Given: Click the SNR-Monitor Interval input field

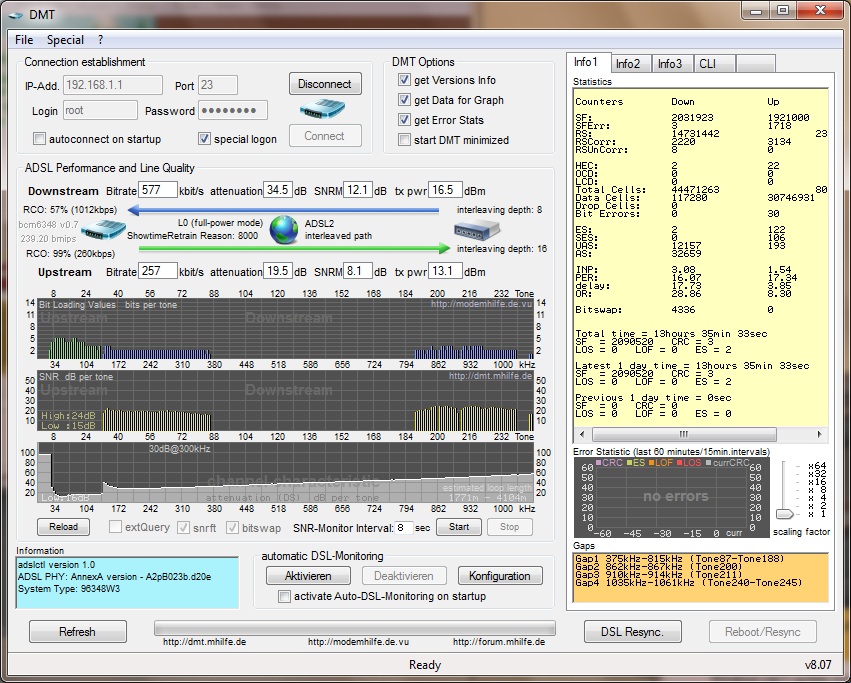Looking at the screenshot, I should [x=404, y=527].
